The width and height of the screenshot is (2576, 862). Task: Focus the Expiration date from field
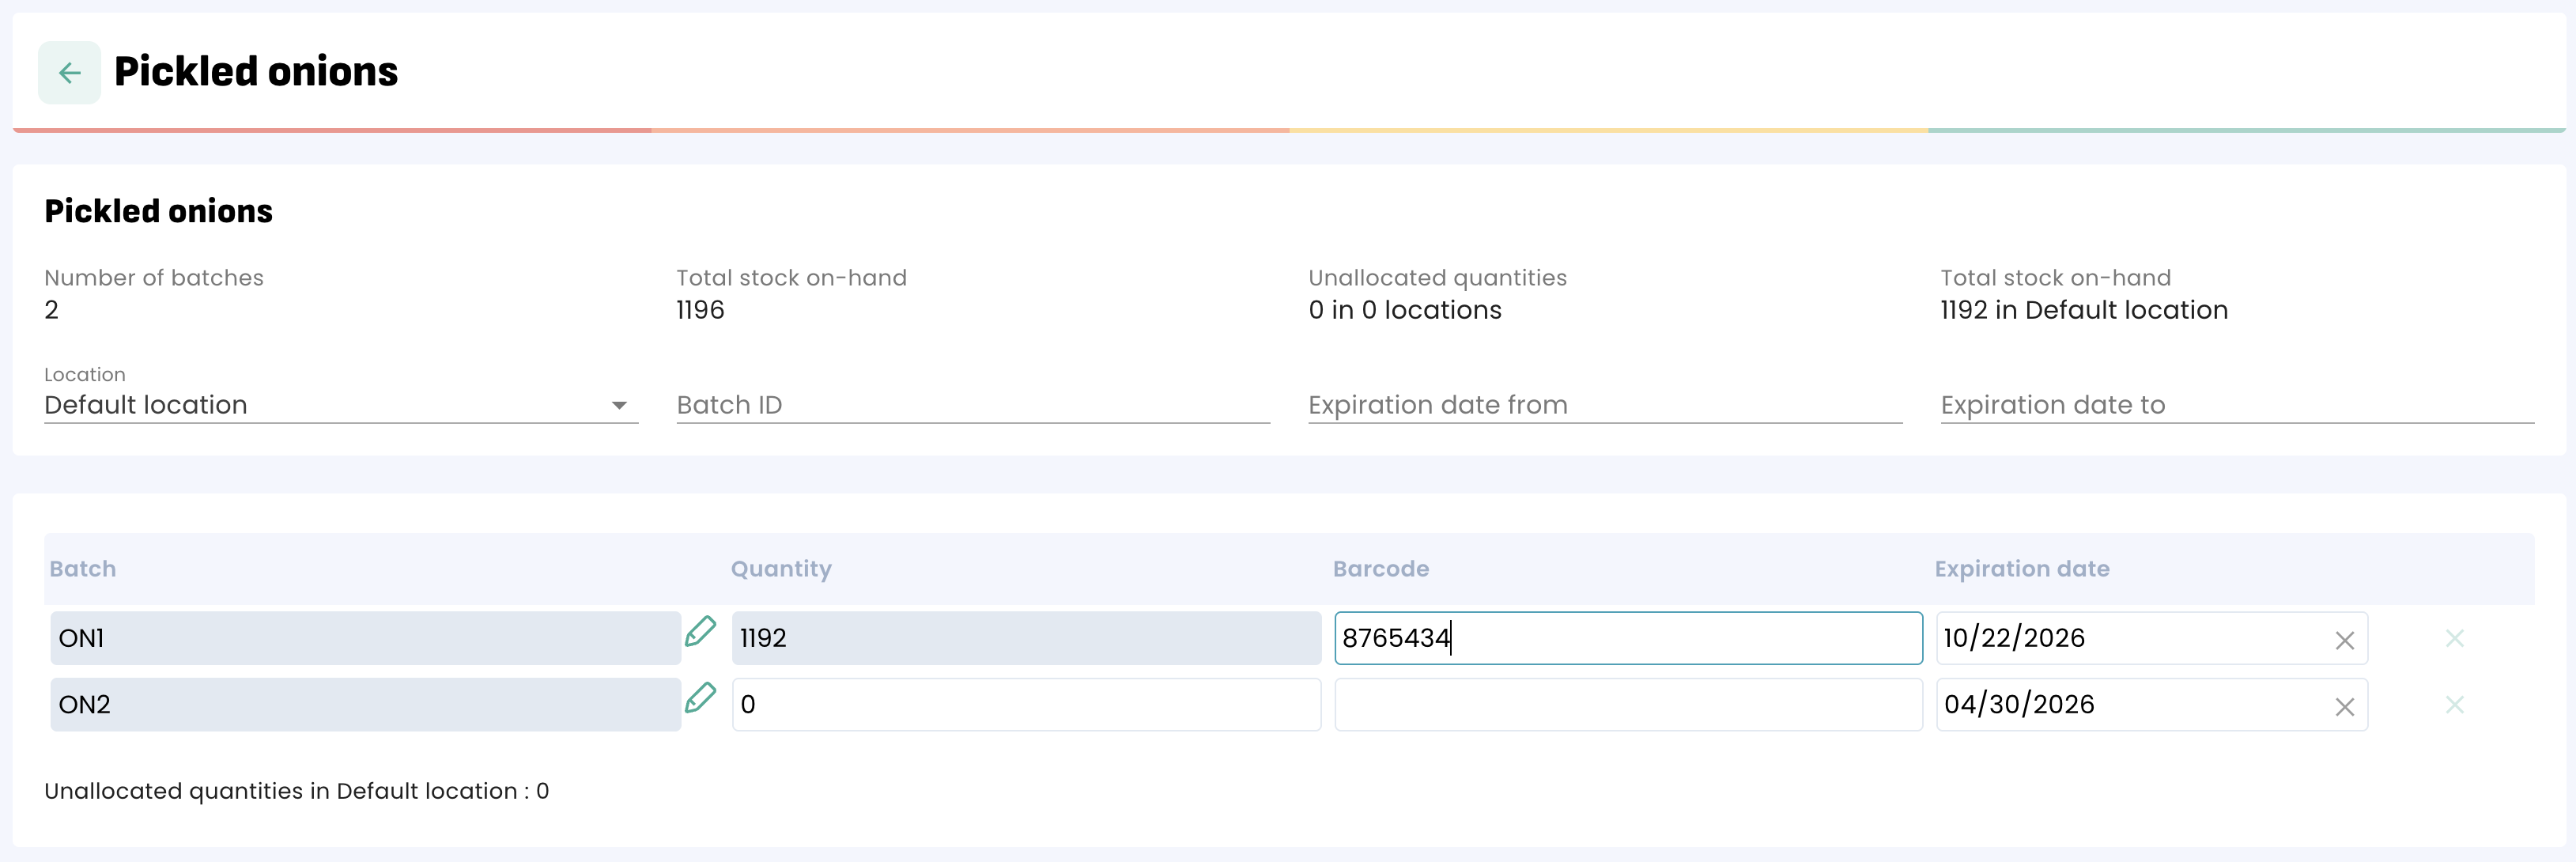coord(1604,405)
